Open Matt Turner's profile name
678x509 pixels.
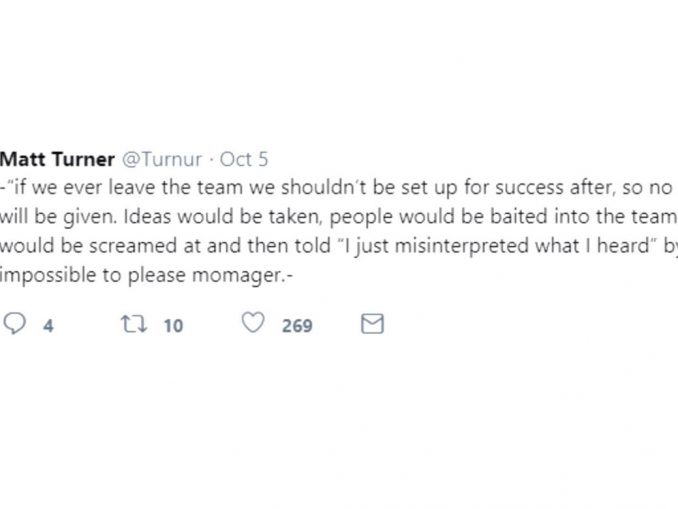58,159
